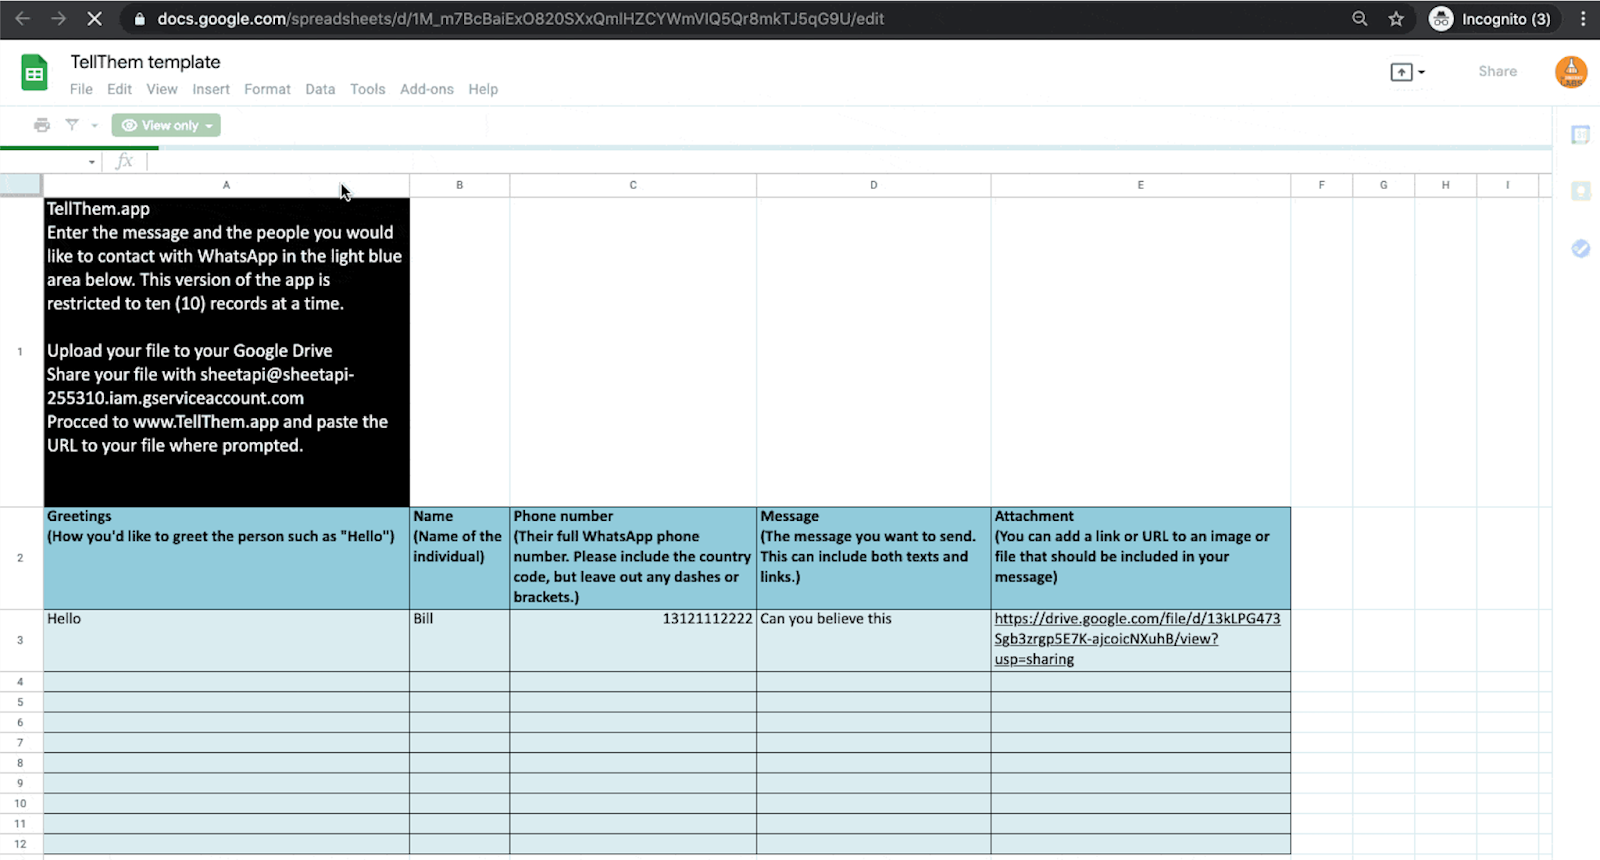Open the Format menu

[267, 89]
